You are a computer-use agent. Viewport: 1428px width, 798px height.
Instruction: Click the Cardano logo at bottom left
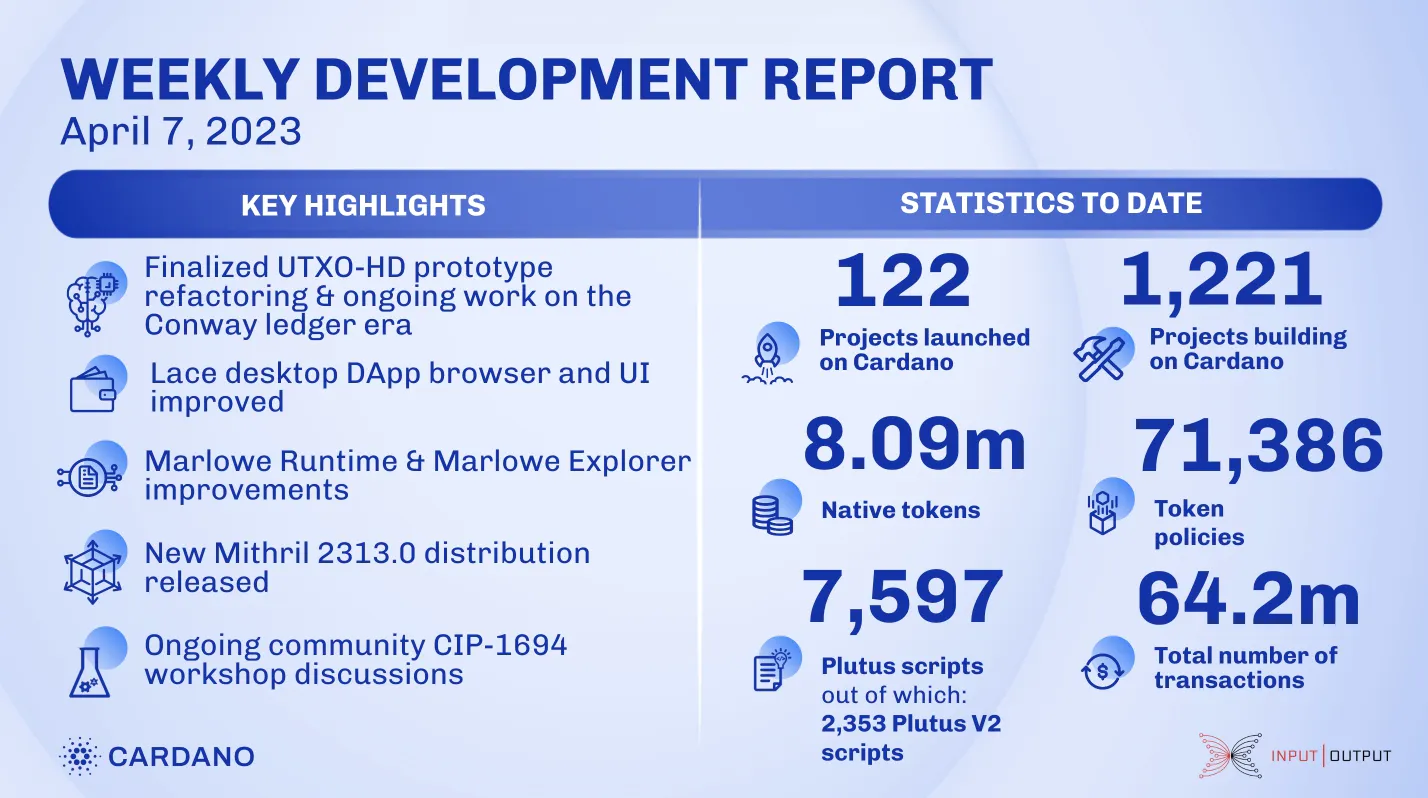click(x=156, y=755)
